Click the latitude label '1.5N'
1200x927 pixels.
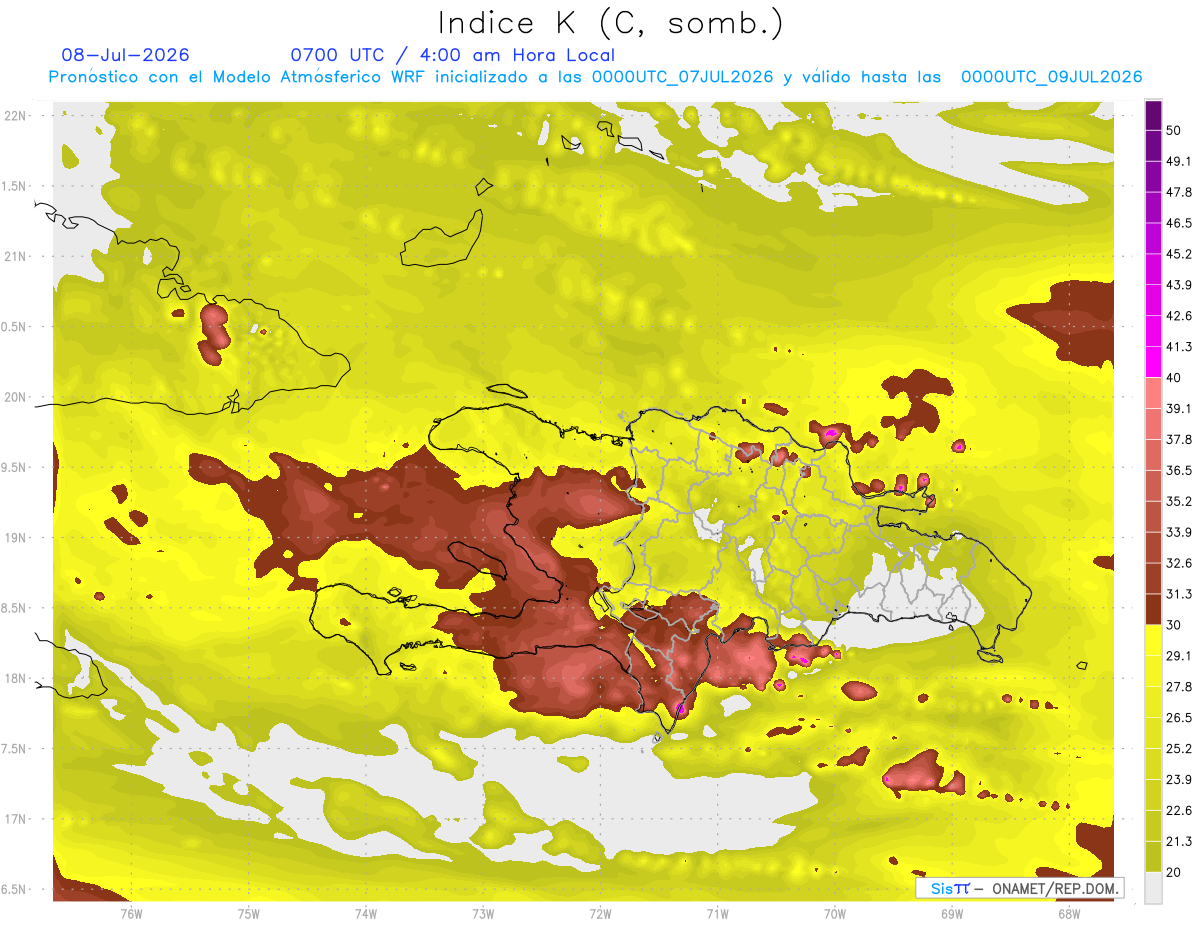point(16,187)
